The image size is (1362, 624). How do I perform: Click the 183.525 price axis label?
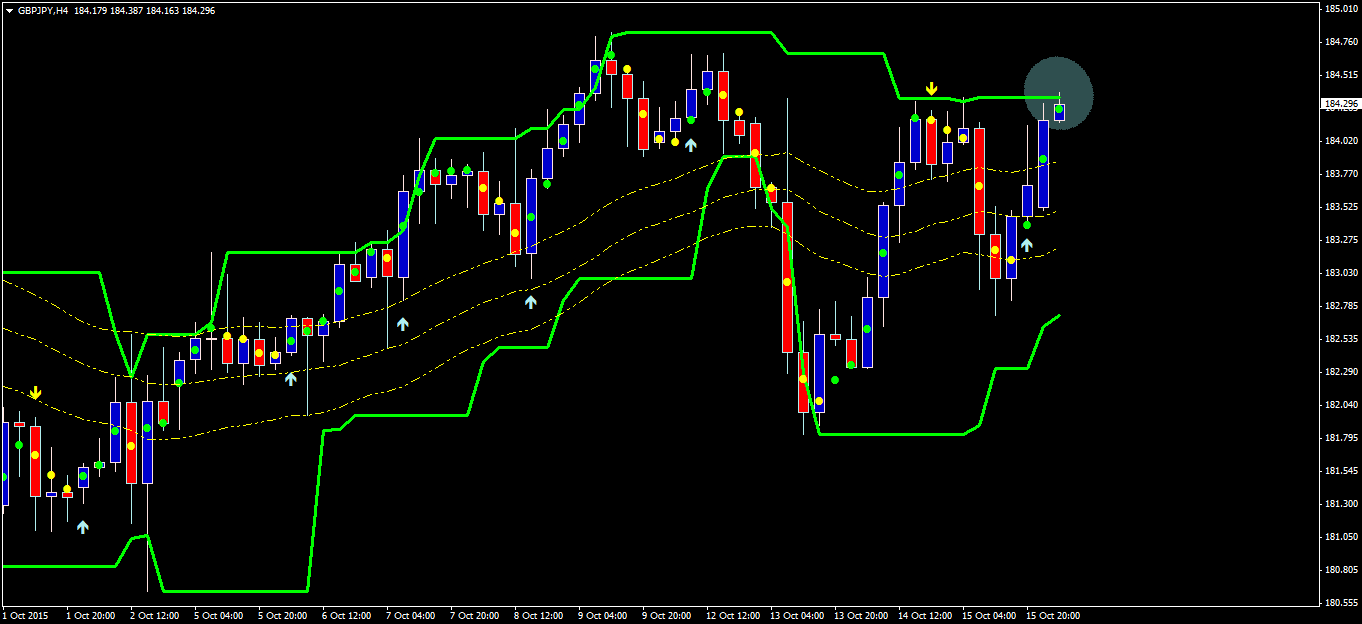pos(1341,207)
